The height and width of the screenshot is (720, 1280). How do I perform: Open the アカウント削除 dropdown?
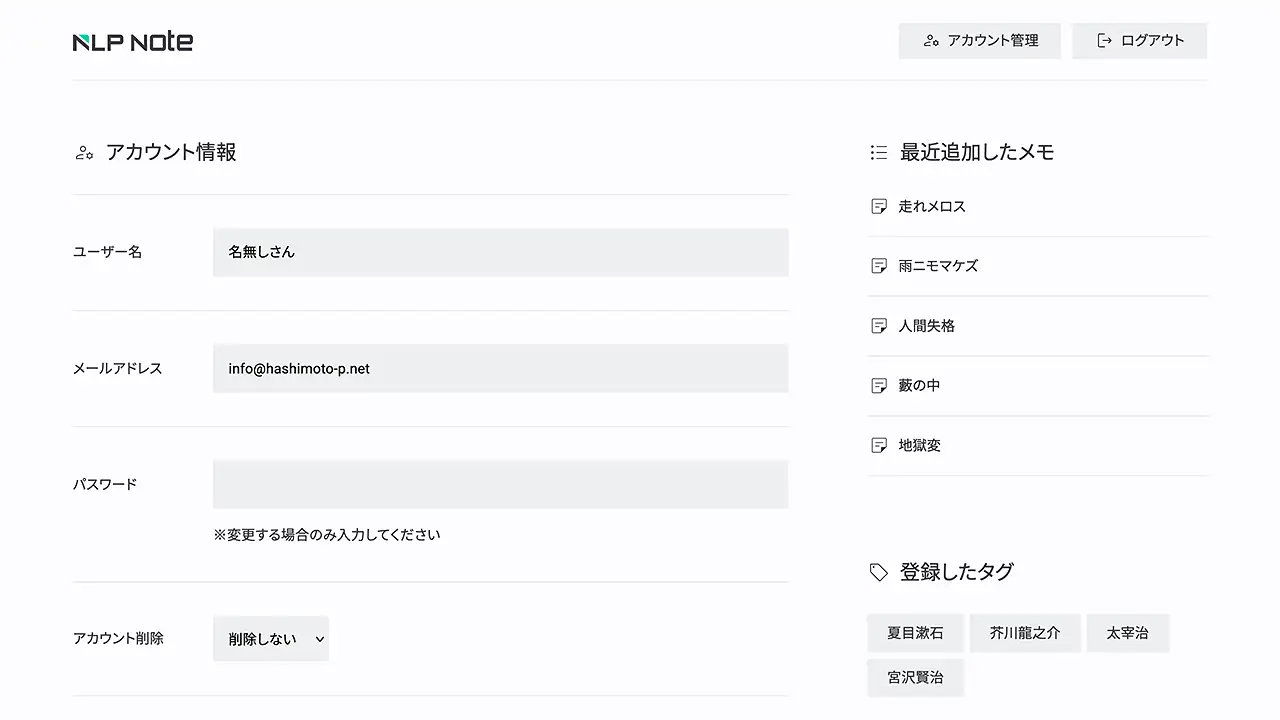[x=271, y=638]
